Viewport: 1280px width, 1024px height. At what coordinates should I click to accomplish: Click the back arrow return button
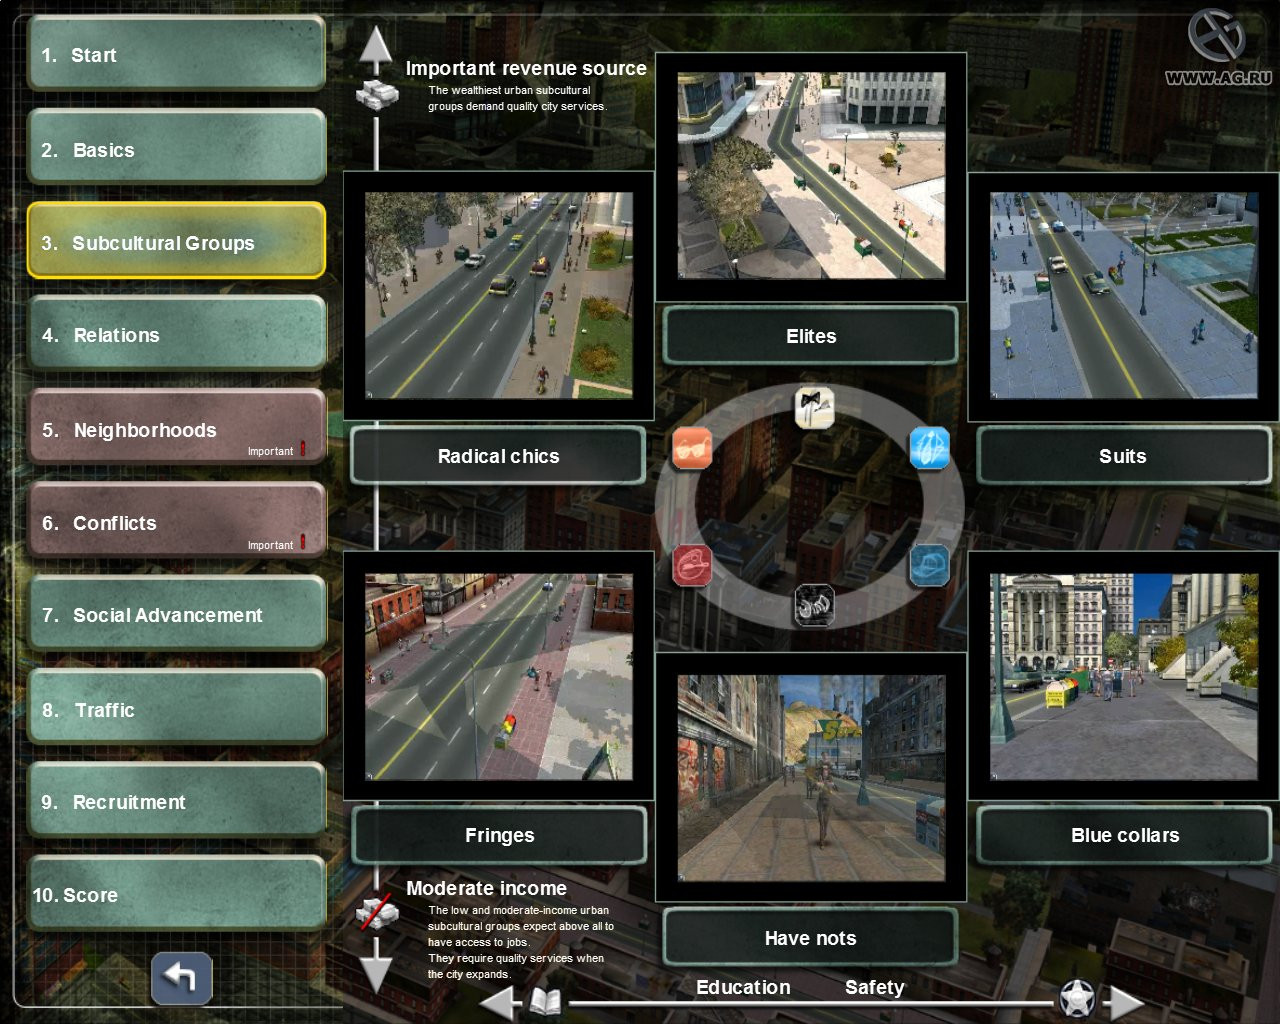[x=182, y=978]
